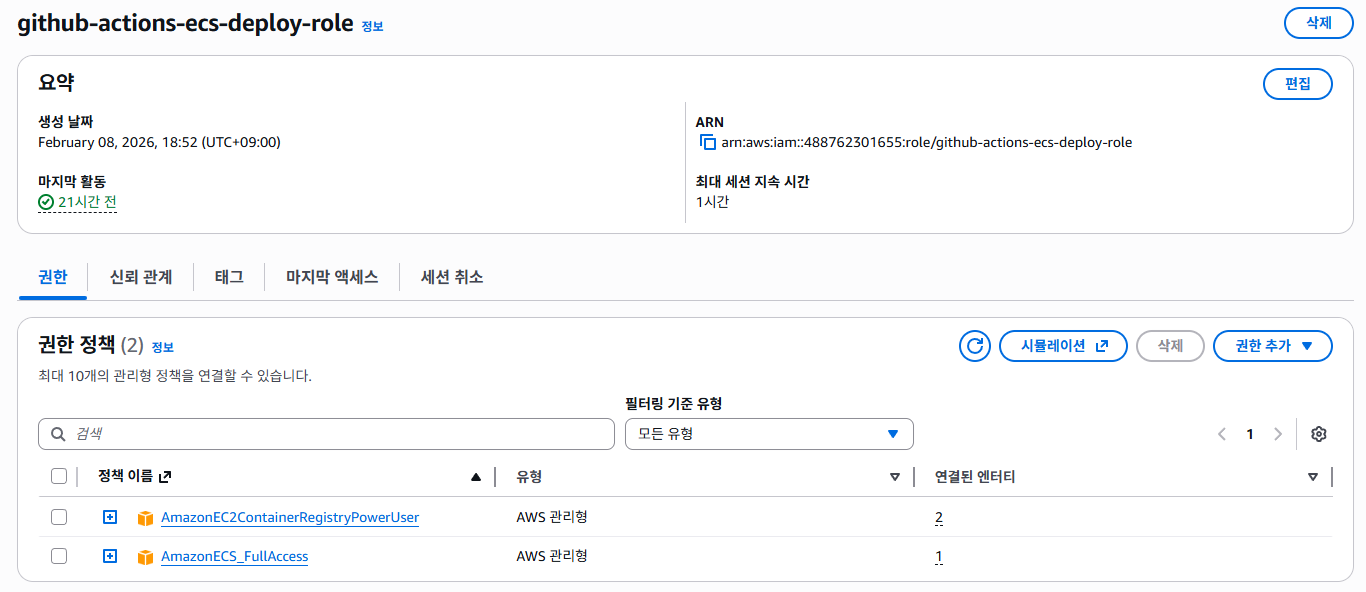This screenshot has width=1366, height=592.
Task: Click the disabled 삭제 policy button
Action: tap(1170, 346)
